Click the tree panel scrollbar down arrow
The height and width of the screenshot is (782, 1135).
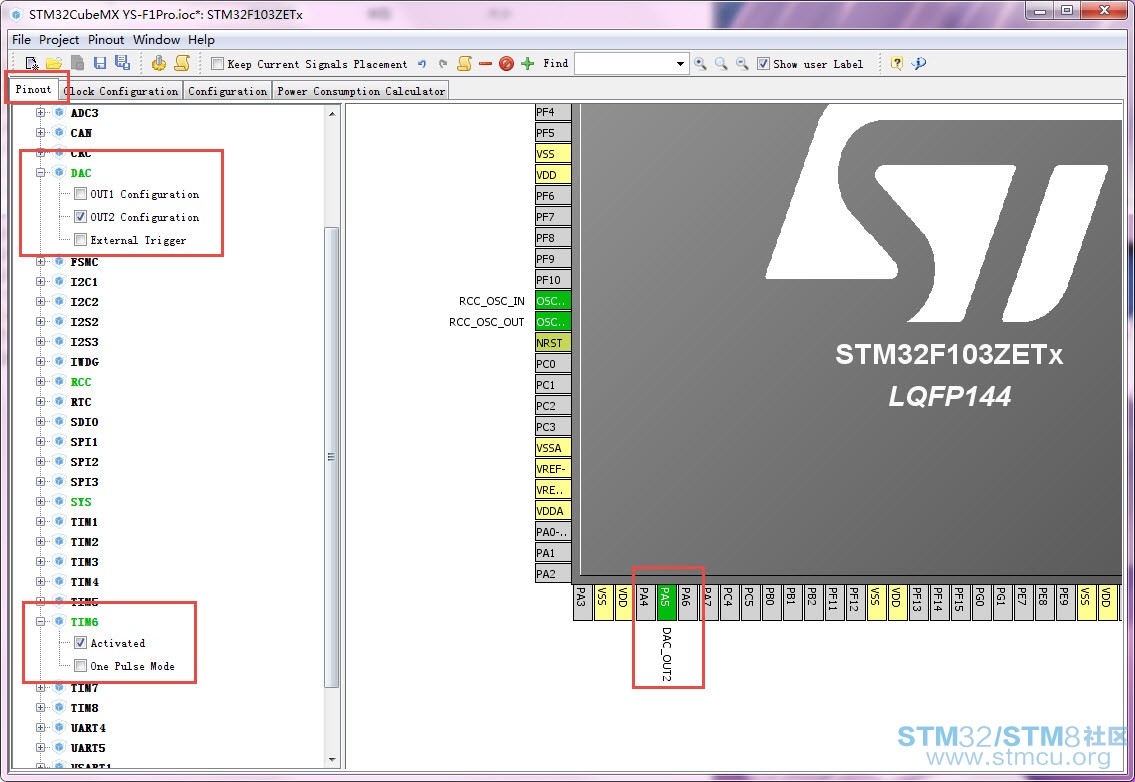pyautogui.click(x=332, y=760)
